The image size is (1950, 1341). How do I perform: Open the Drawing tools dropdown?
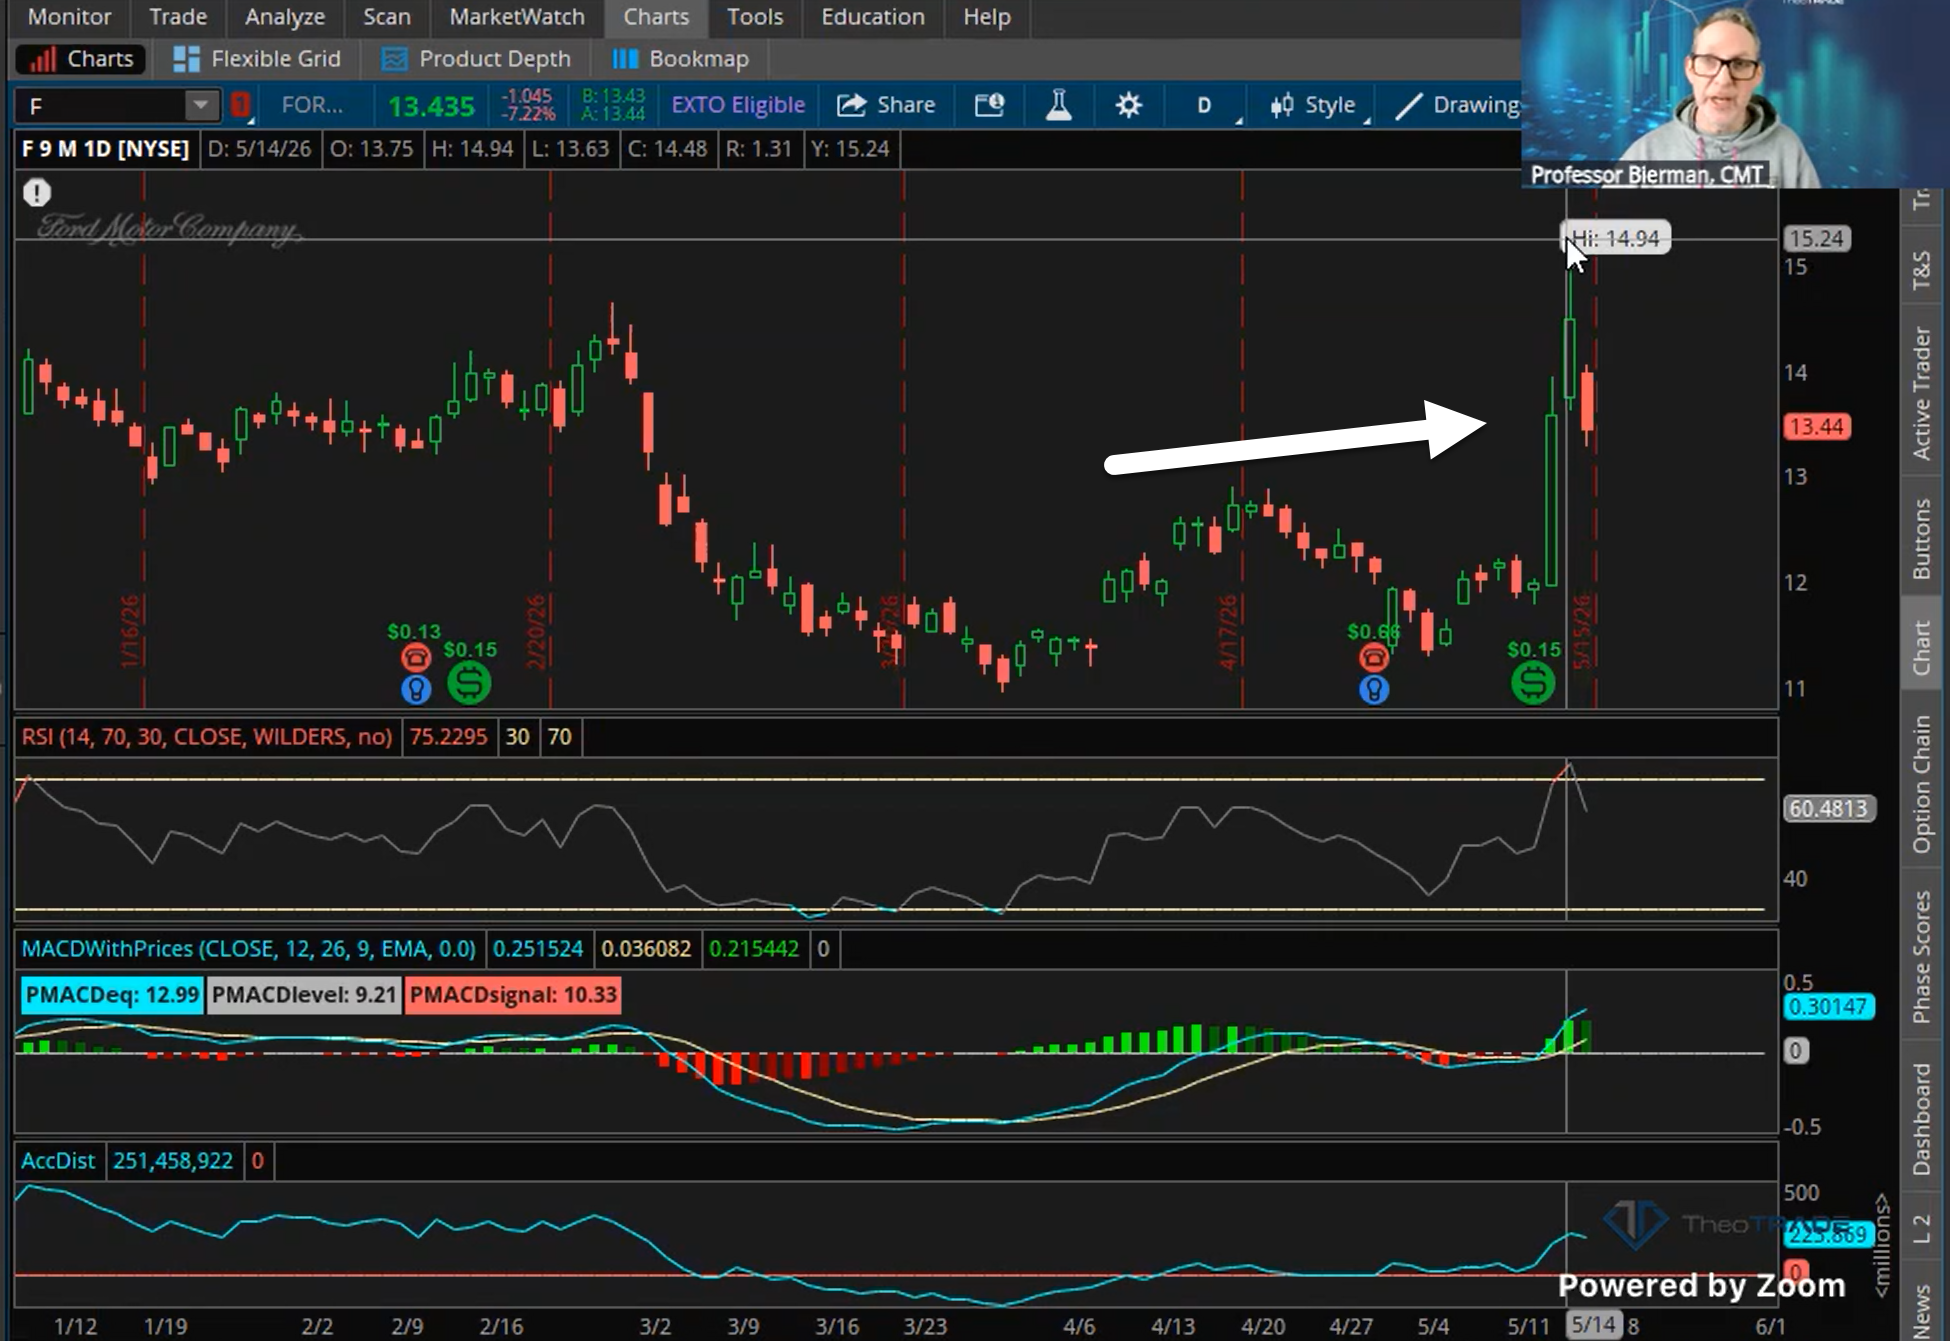point(1456,105)
